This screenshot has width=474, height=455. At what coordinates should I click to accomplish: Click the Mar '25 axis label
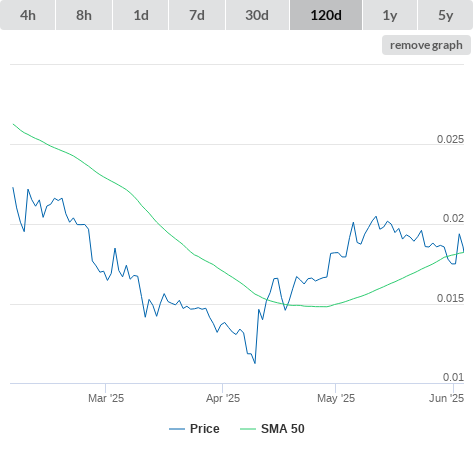(106, 398)
